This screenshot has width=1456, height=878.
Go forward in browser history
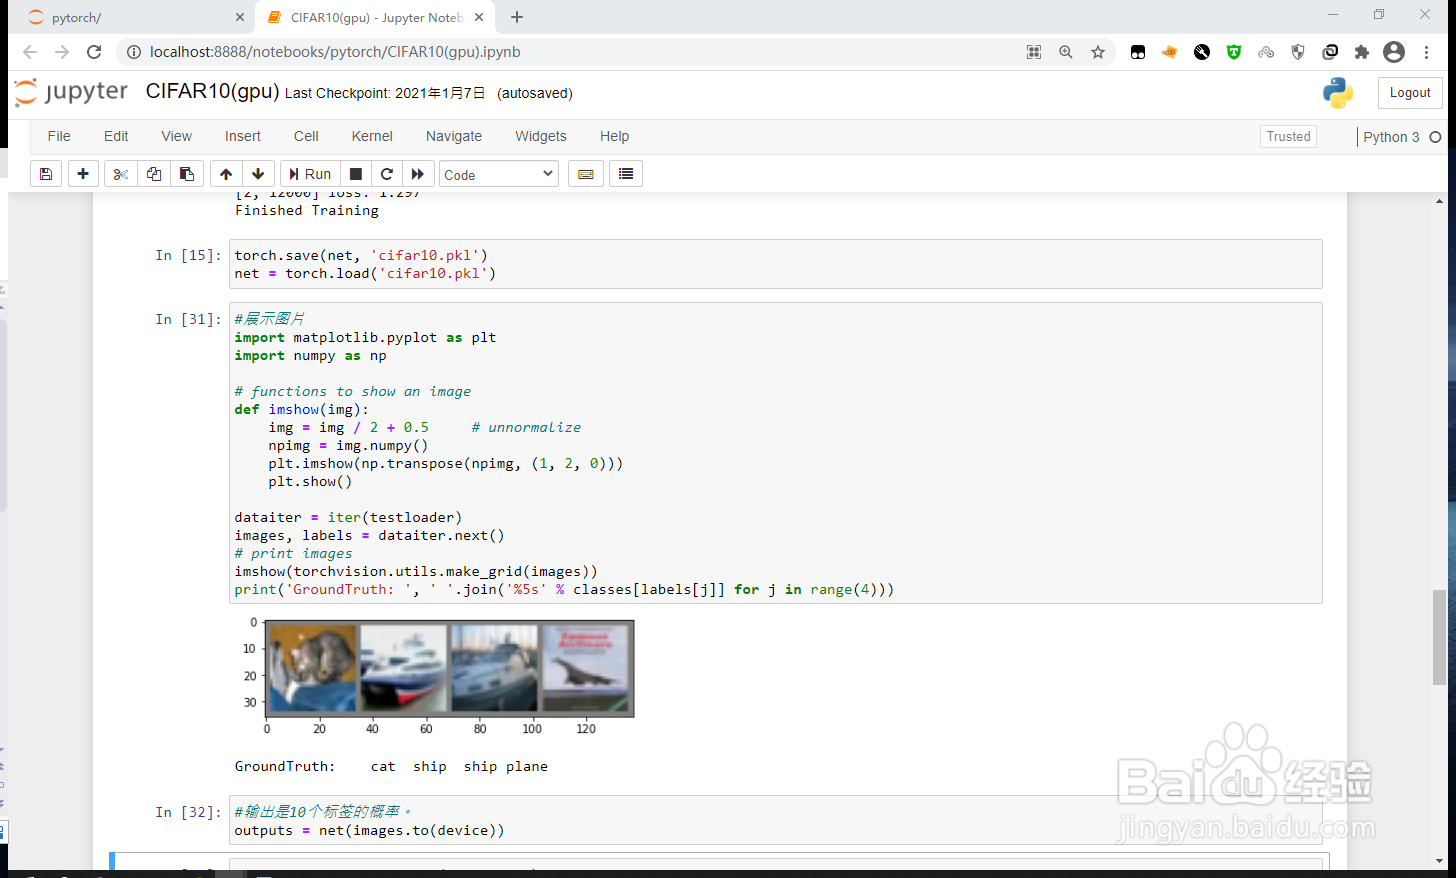click(x=62, y=52)
